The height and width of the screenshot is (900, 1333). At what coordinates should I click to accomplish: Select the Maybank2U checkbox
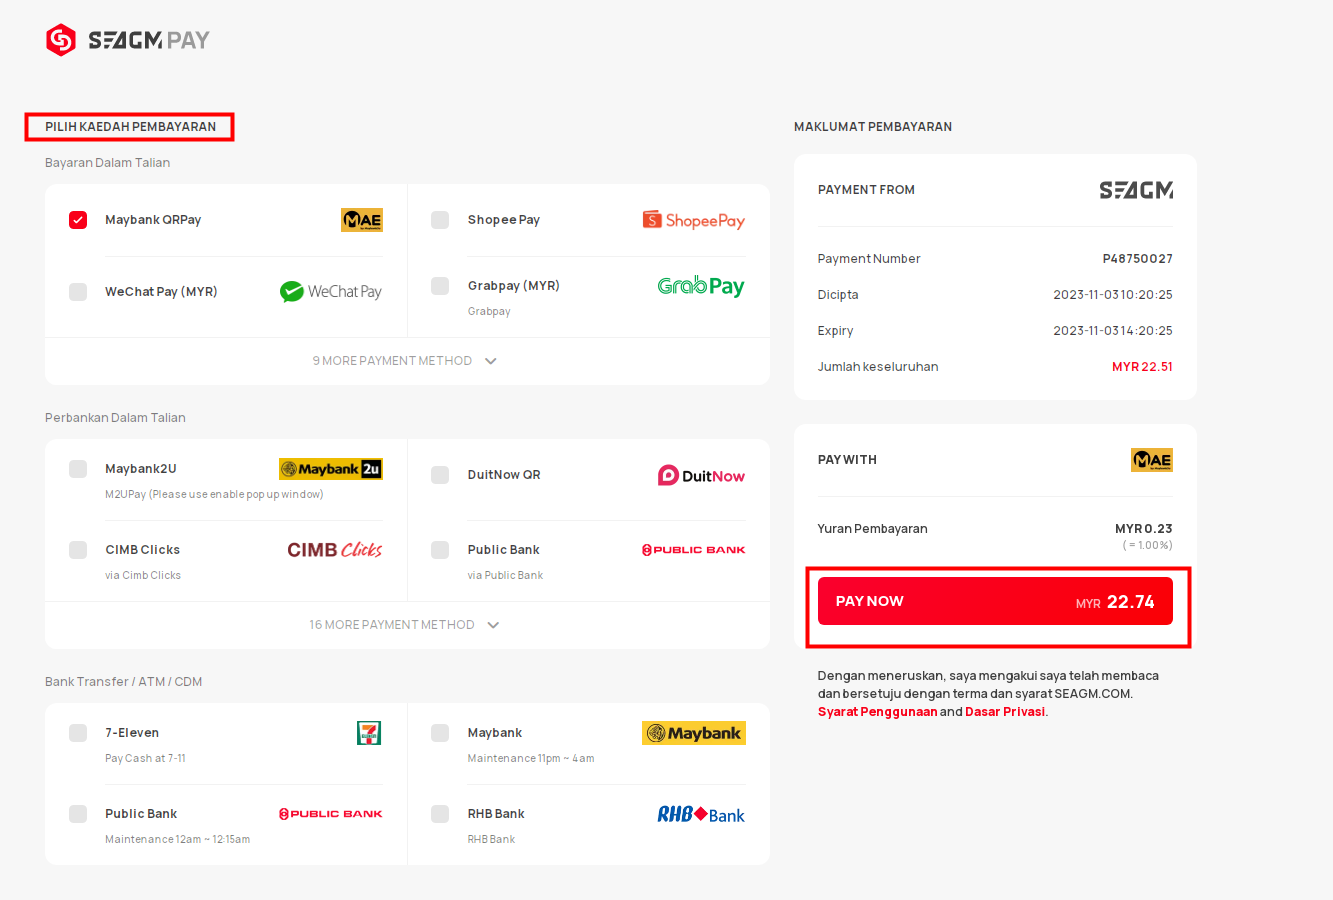click(78, 469)
